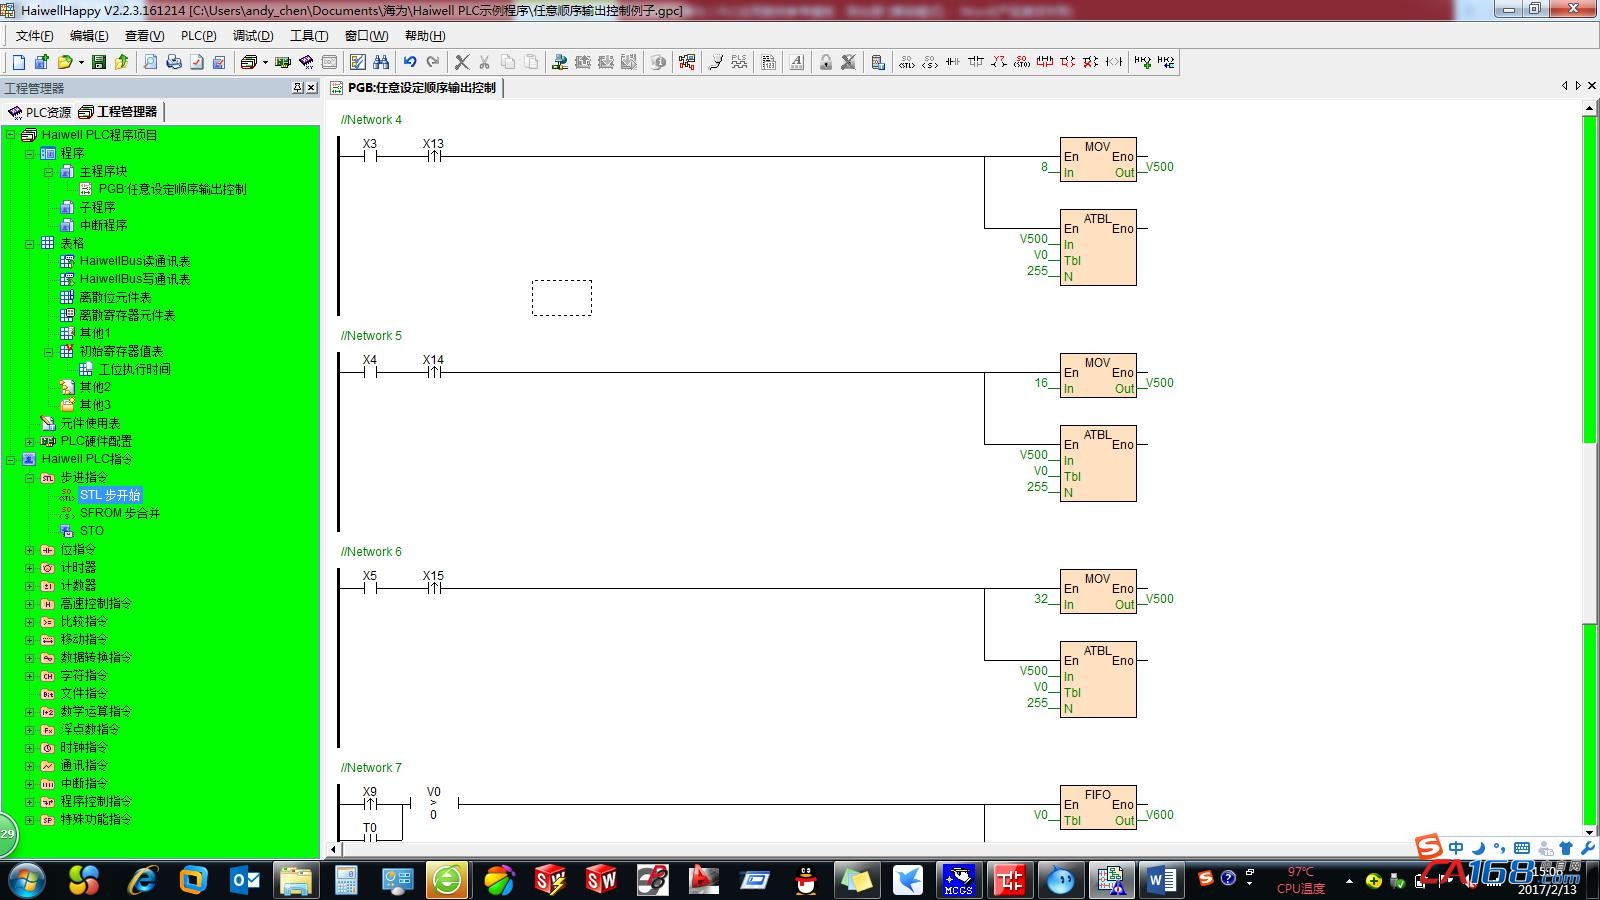Open the 文件(F) menu
Image resolution: width=1600 pixels, height=900 pixels.
pyautogui.click(x=34, y=36)
